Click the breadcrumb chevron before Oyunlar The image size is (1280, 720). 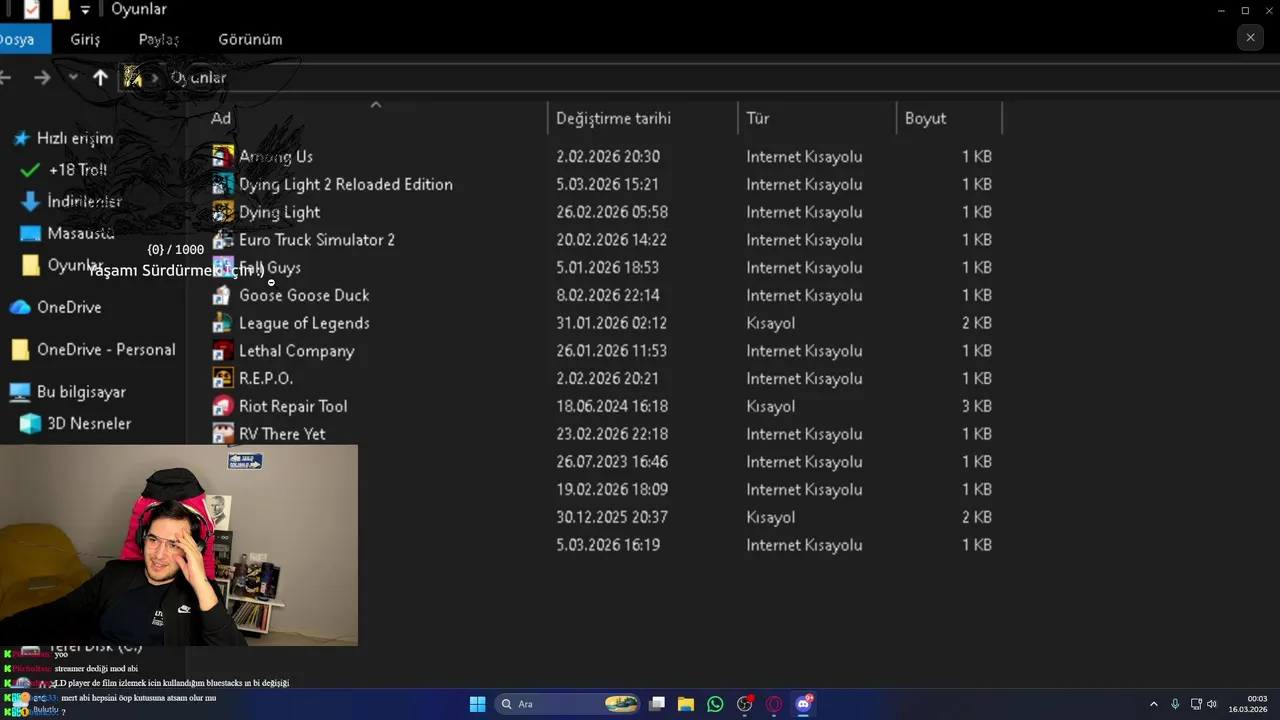coord(156,78)
